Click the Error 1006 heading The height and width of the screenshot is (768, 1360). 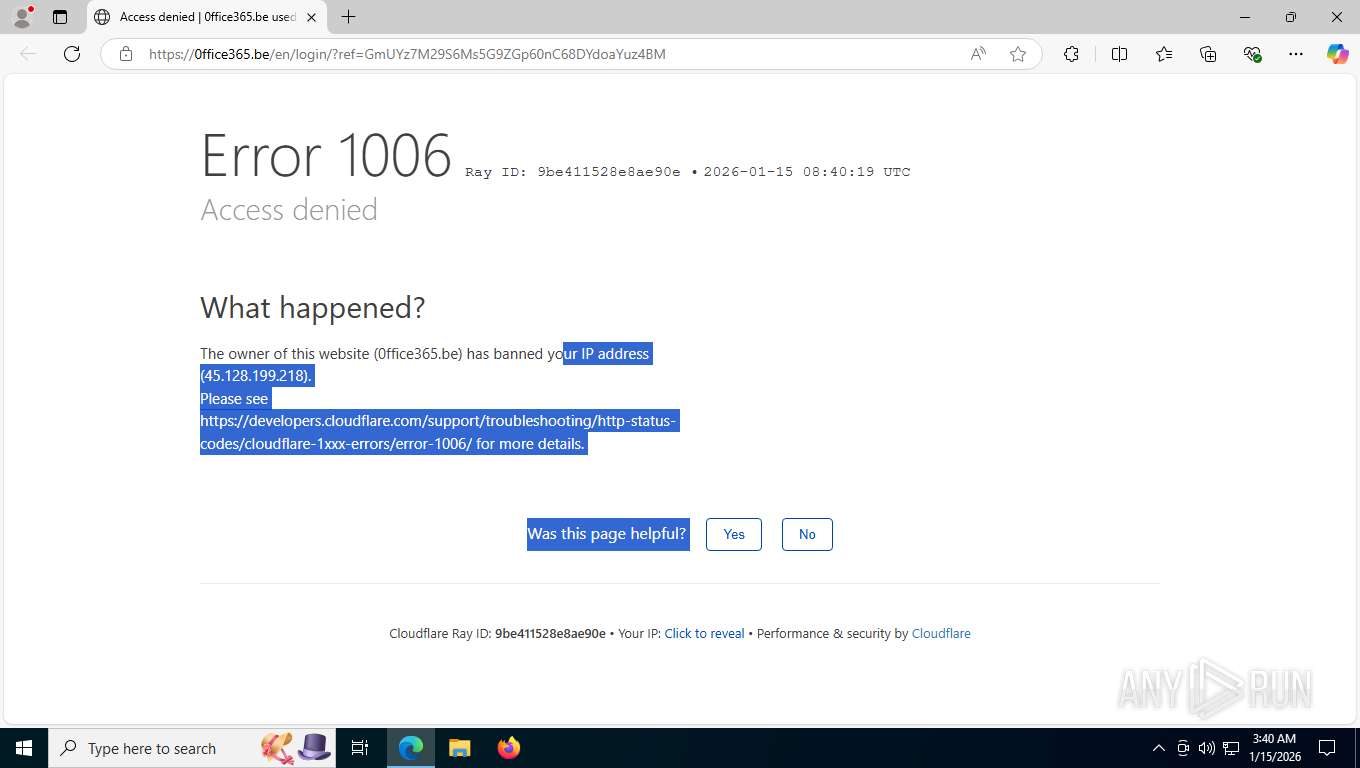[326, 155]
